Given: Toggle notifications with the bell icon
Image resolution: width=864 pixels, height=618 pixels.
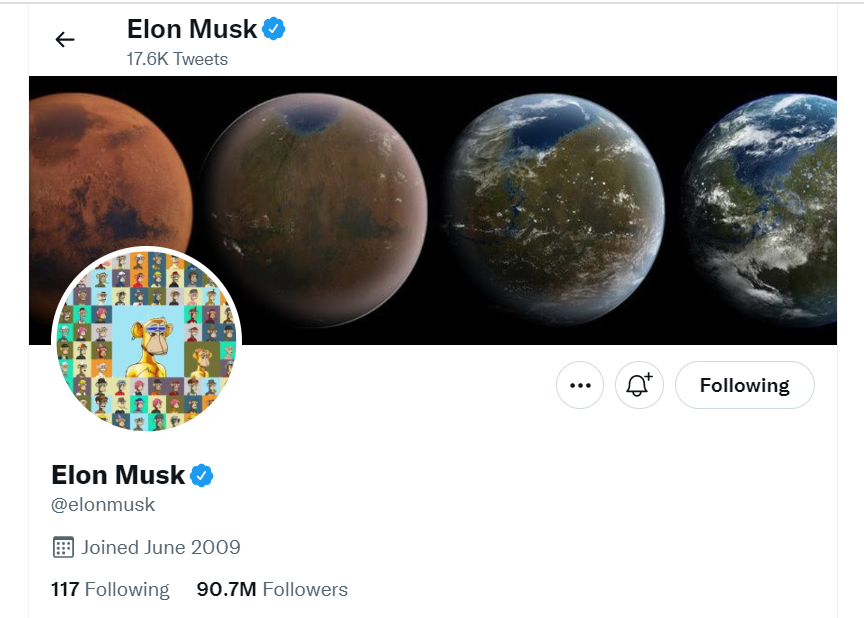Looking at the screenshot, I should pos(639,385).
